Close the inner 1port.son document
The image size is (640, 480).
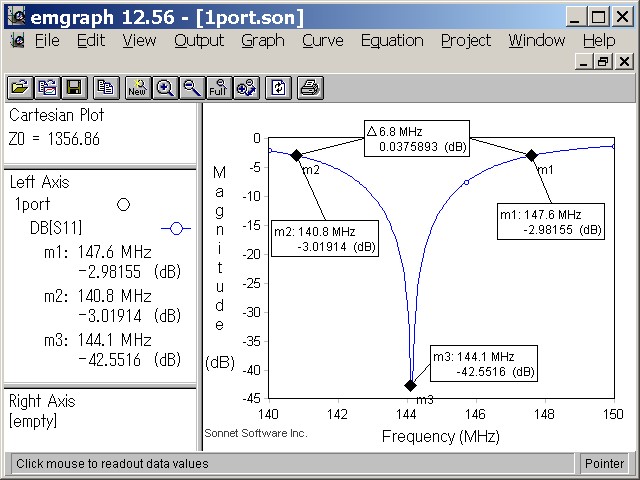(x=624, y=62)
